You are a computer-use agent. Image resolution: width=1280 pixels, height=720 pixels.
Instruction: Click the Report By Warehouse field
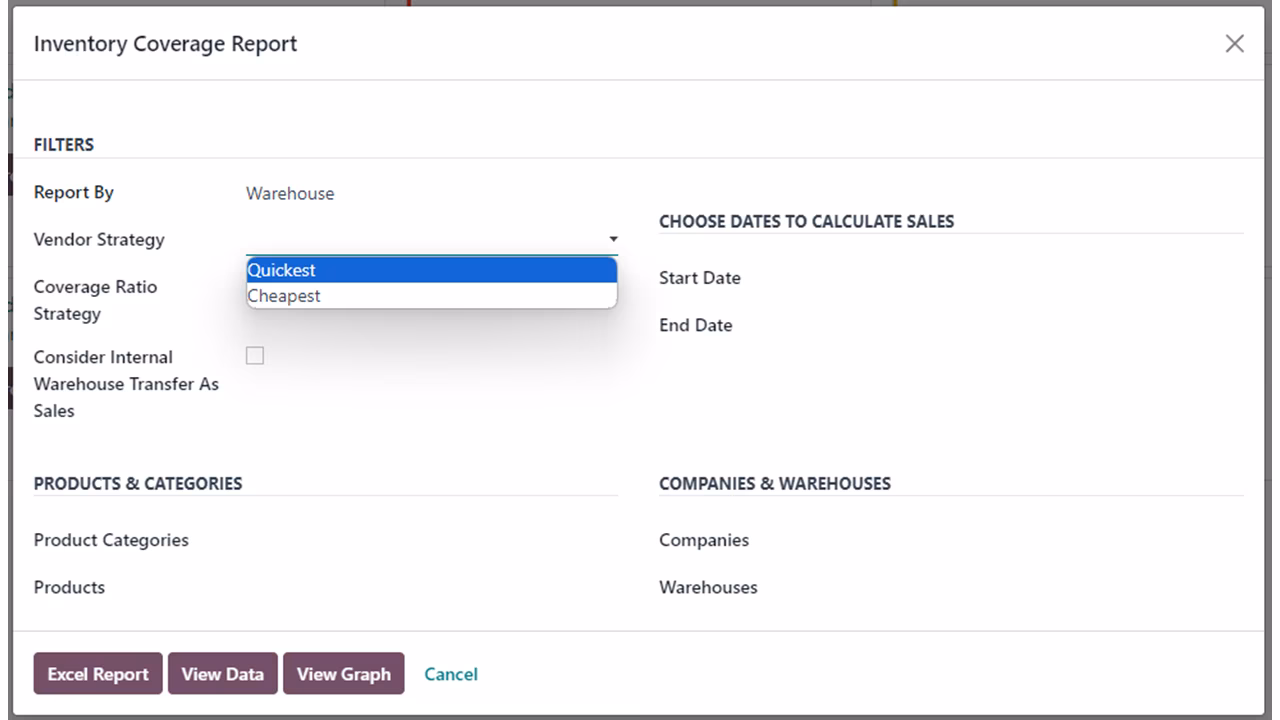(290, 193)
